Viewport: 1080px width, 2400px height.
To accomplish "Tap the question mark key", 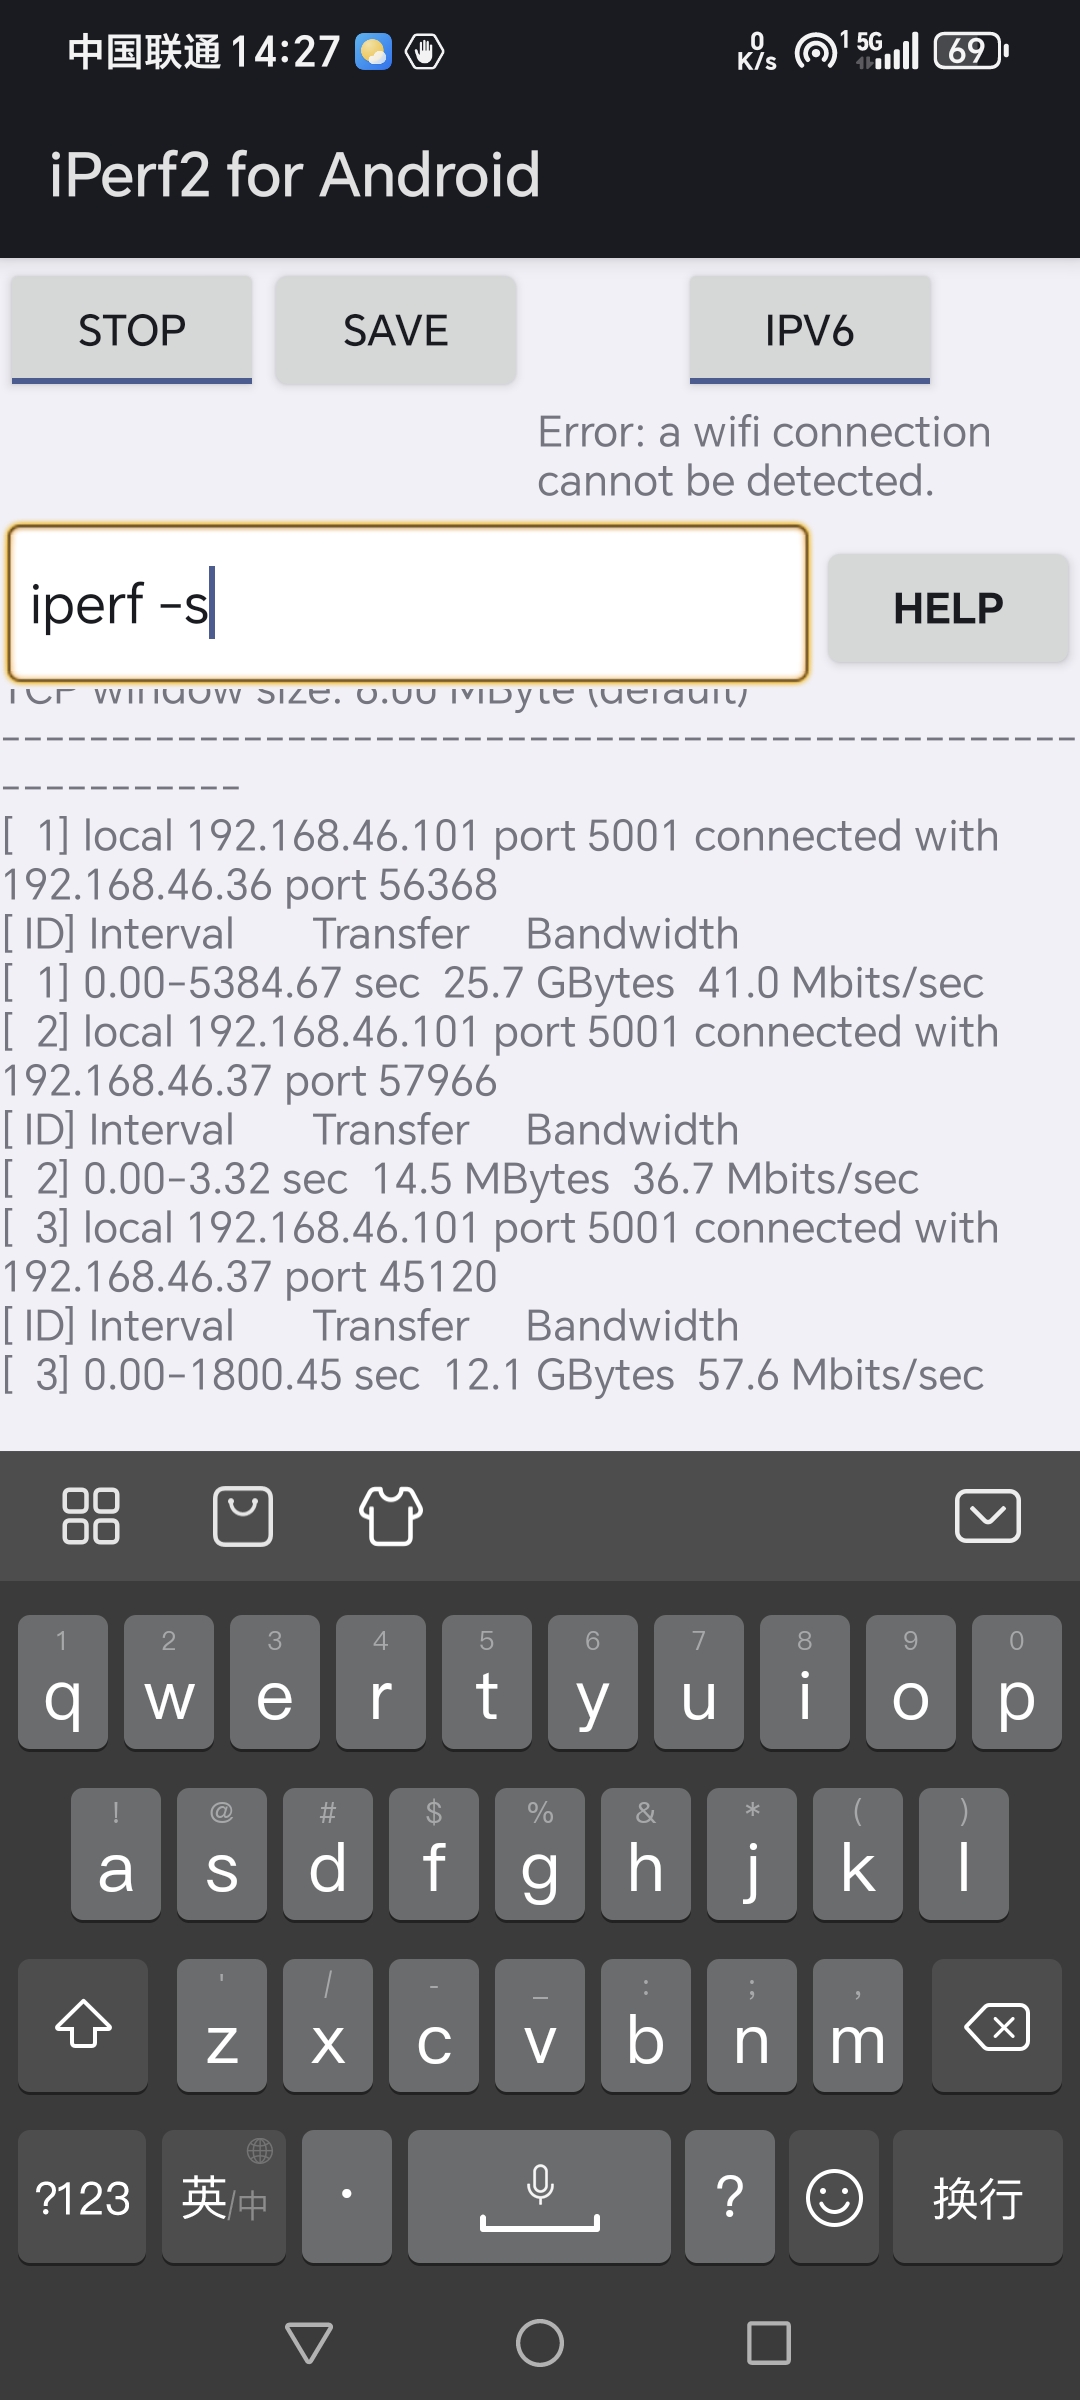I will 730,2197.
